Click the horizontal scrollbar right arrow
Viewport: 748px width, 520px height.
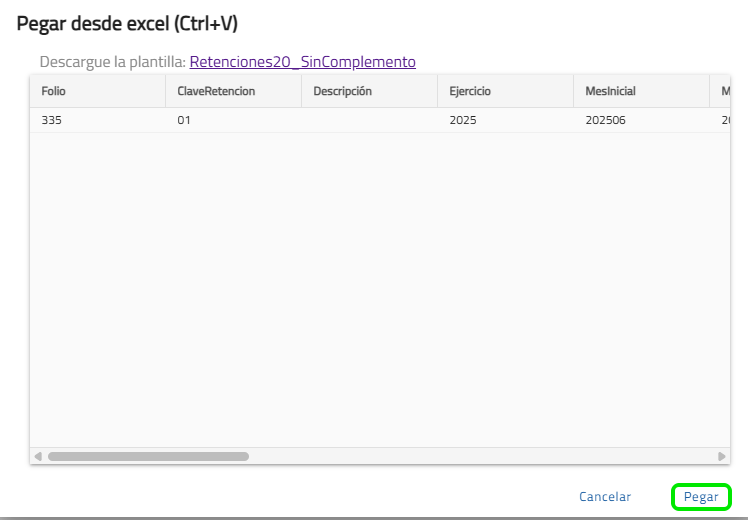click(x=722, y=456)
